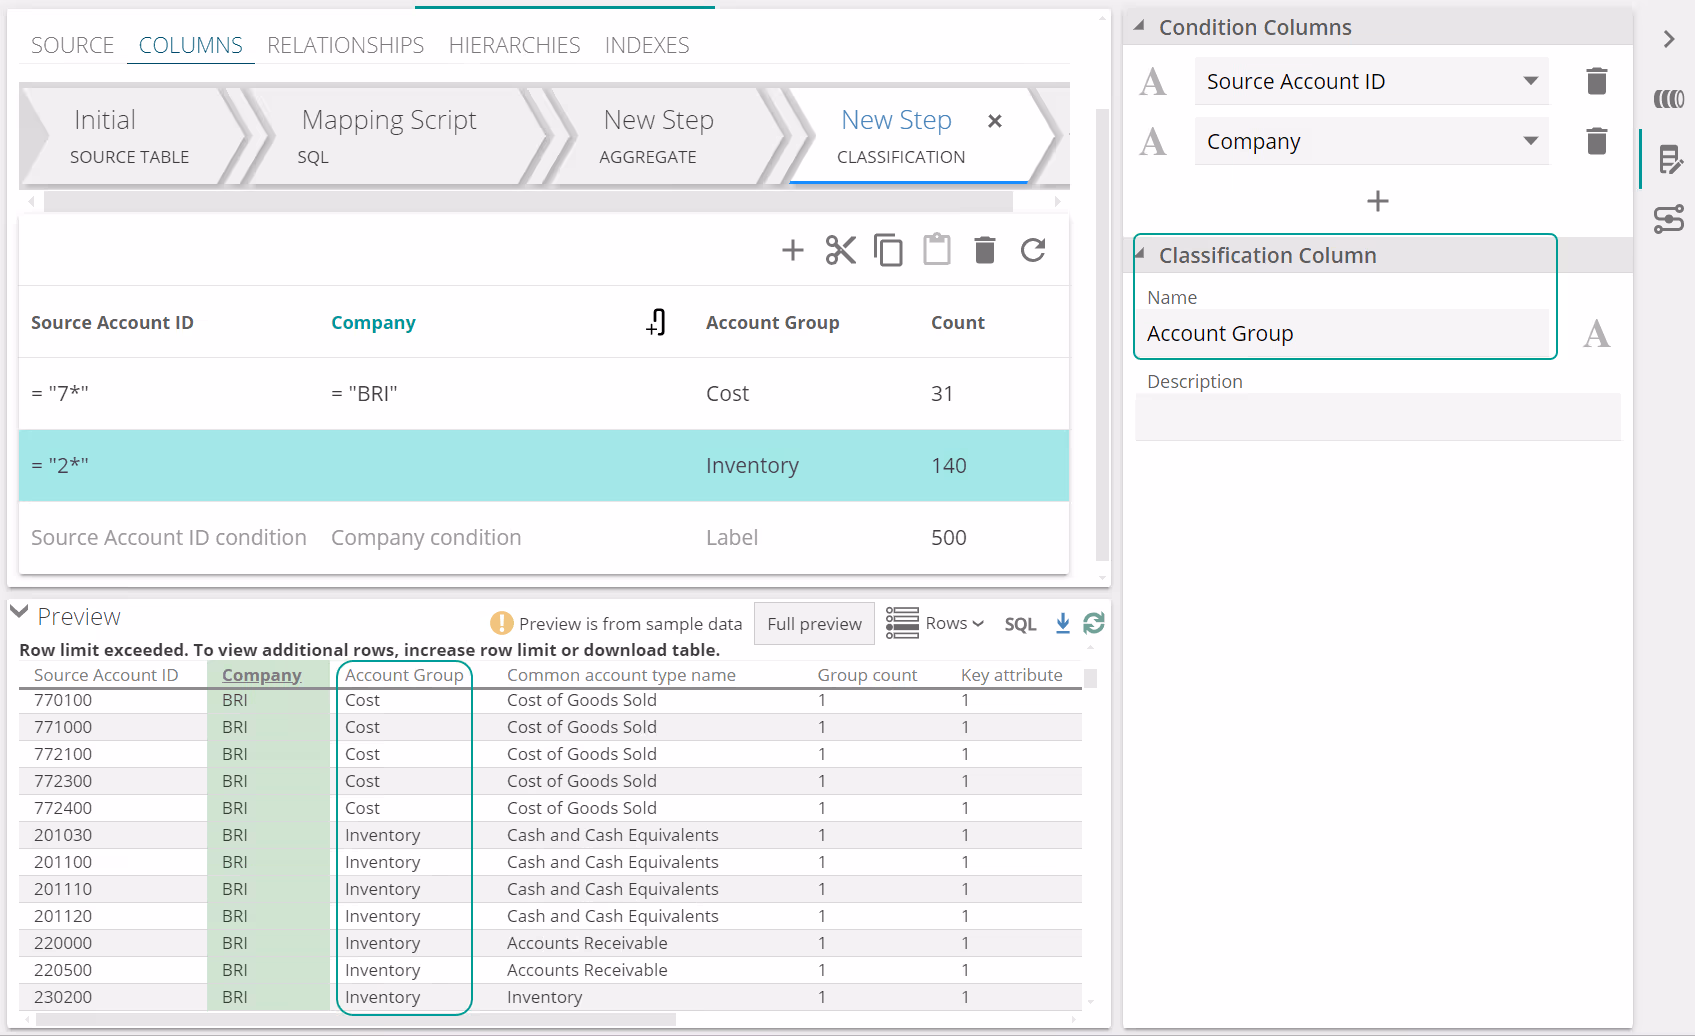The height and width of the screenshot is (1036, 1695).
Task: Click the Description input field
Action: click(1376, 417)
